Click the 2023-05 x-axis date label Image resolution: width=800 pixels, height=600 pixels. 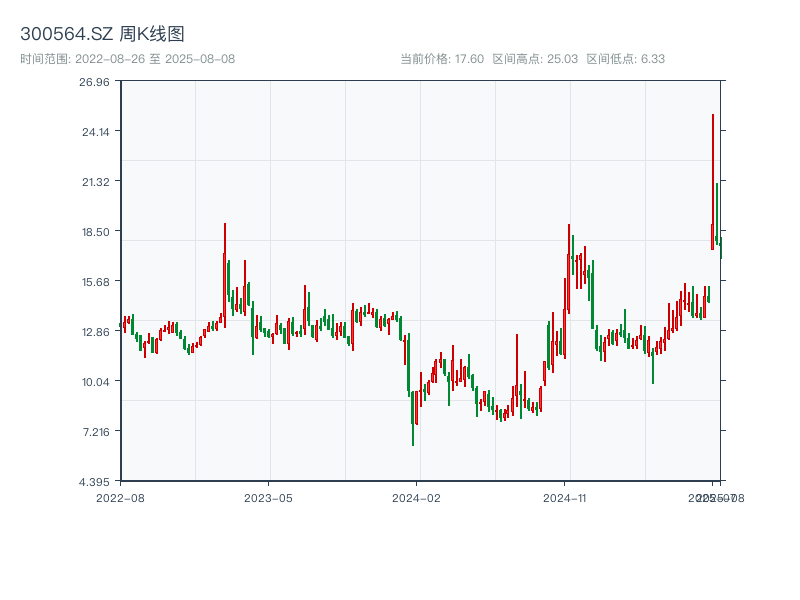(x=268, y=497)
